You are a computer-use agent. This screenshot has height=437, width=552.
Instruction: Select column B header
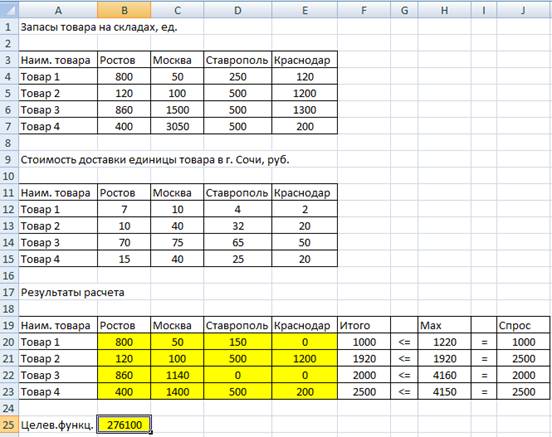tap(124, 10)
